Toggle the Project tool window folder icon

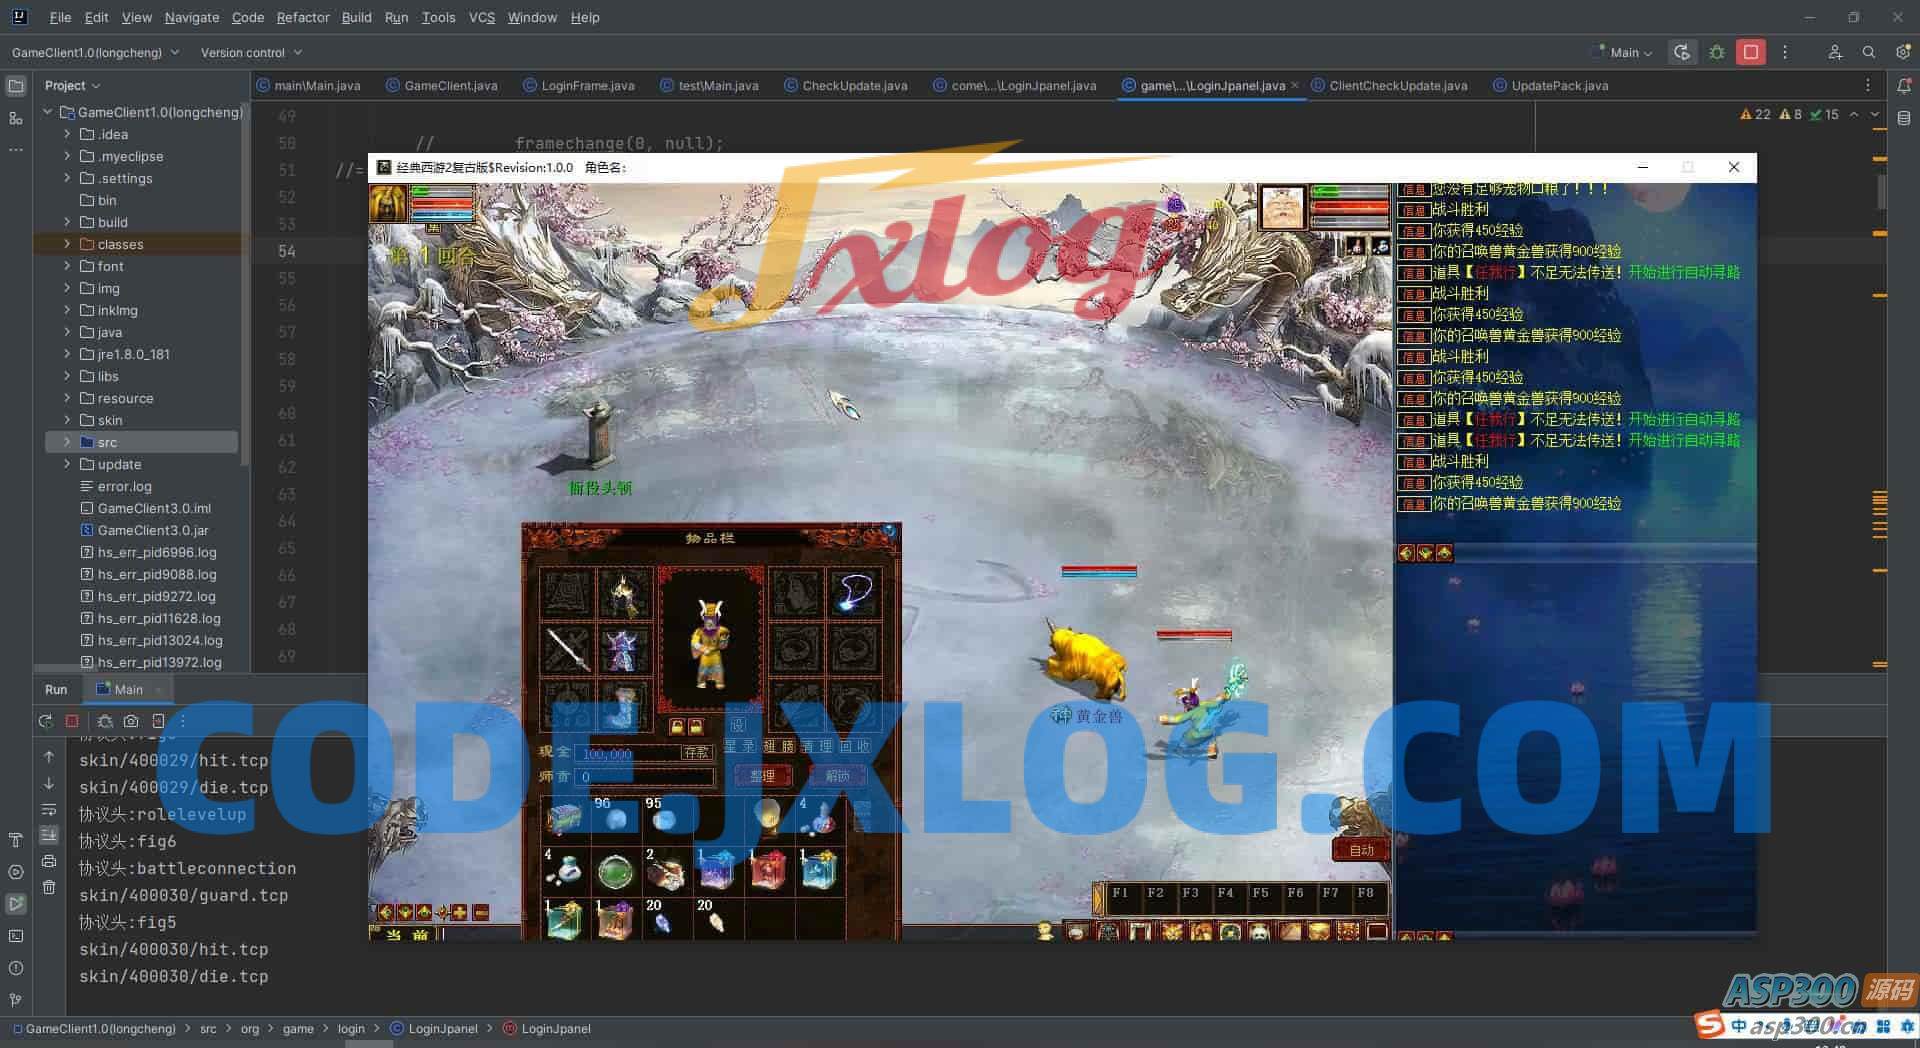click(x=16, y=86)
